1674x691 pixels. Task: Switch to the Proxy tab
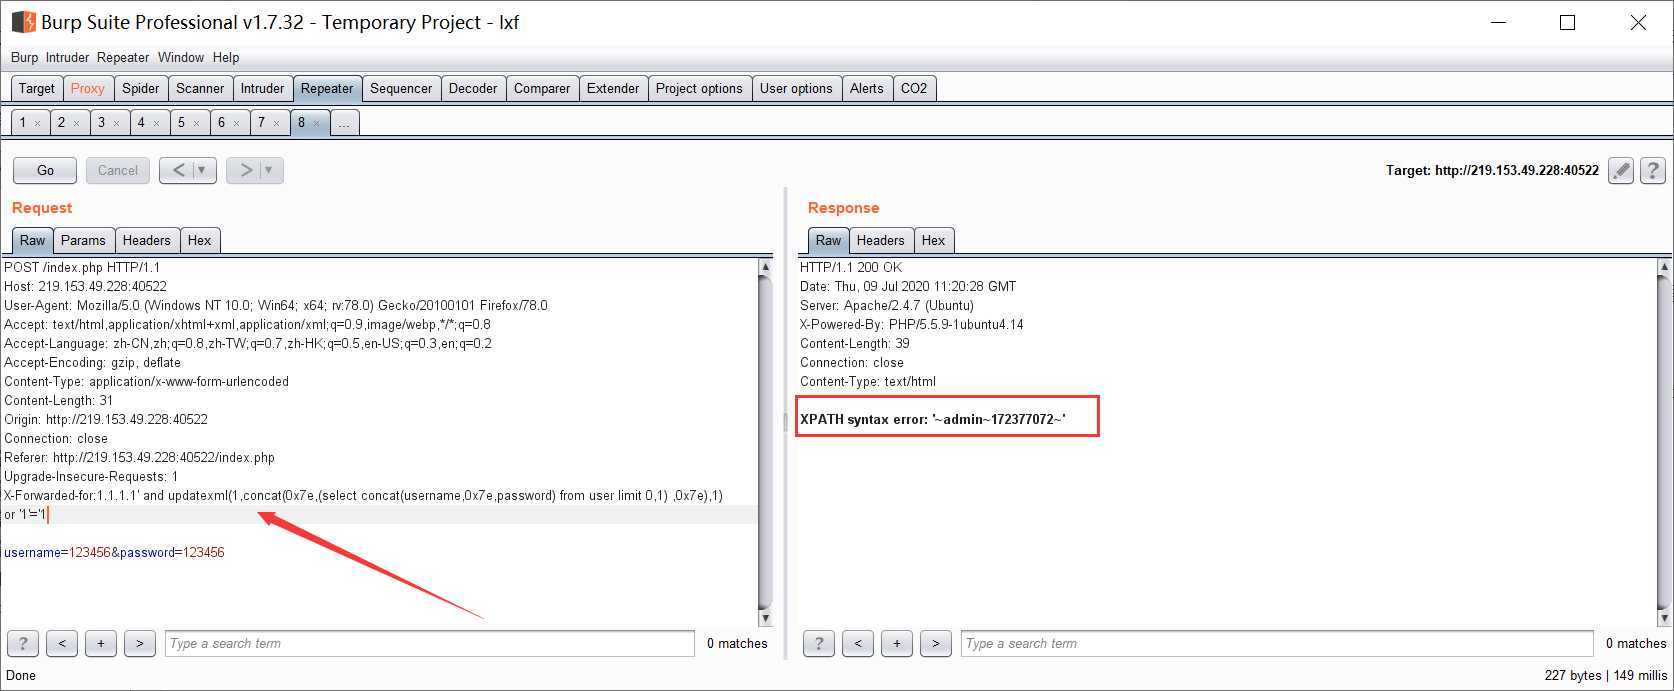click(x=88, y=88)
